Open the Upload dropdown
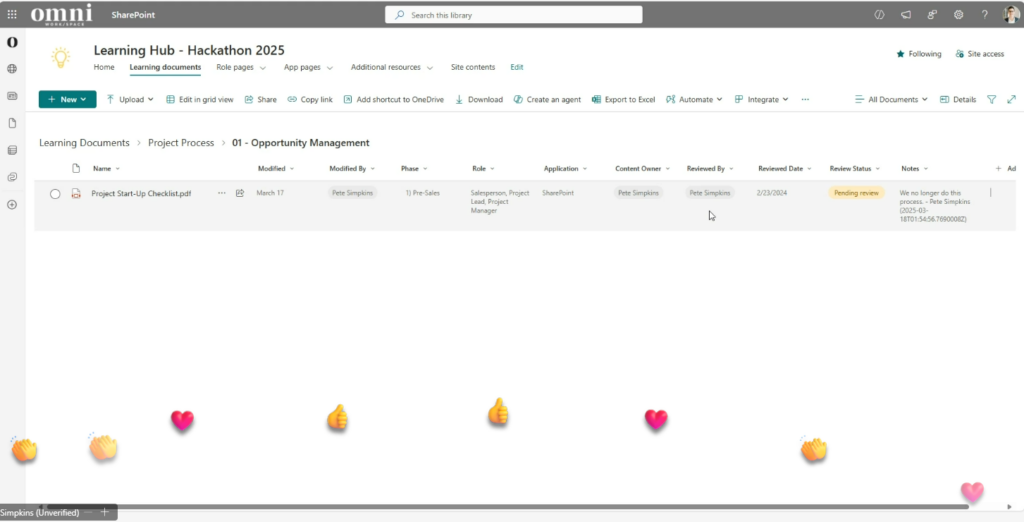Viewport: 1024px width, 522px height. coord(130,99)
